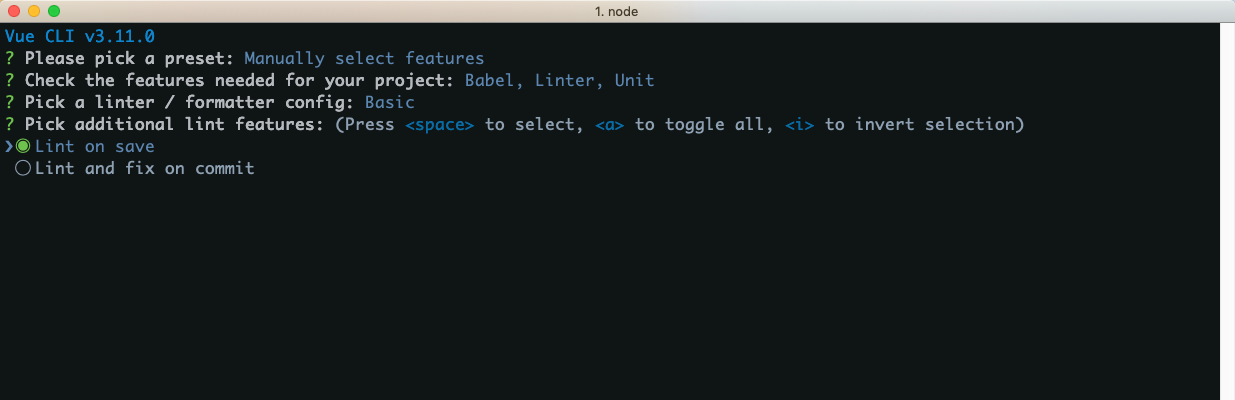
Task: Check the "Lint and fix on commit" circle
Action: click(24, 168)
